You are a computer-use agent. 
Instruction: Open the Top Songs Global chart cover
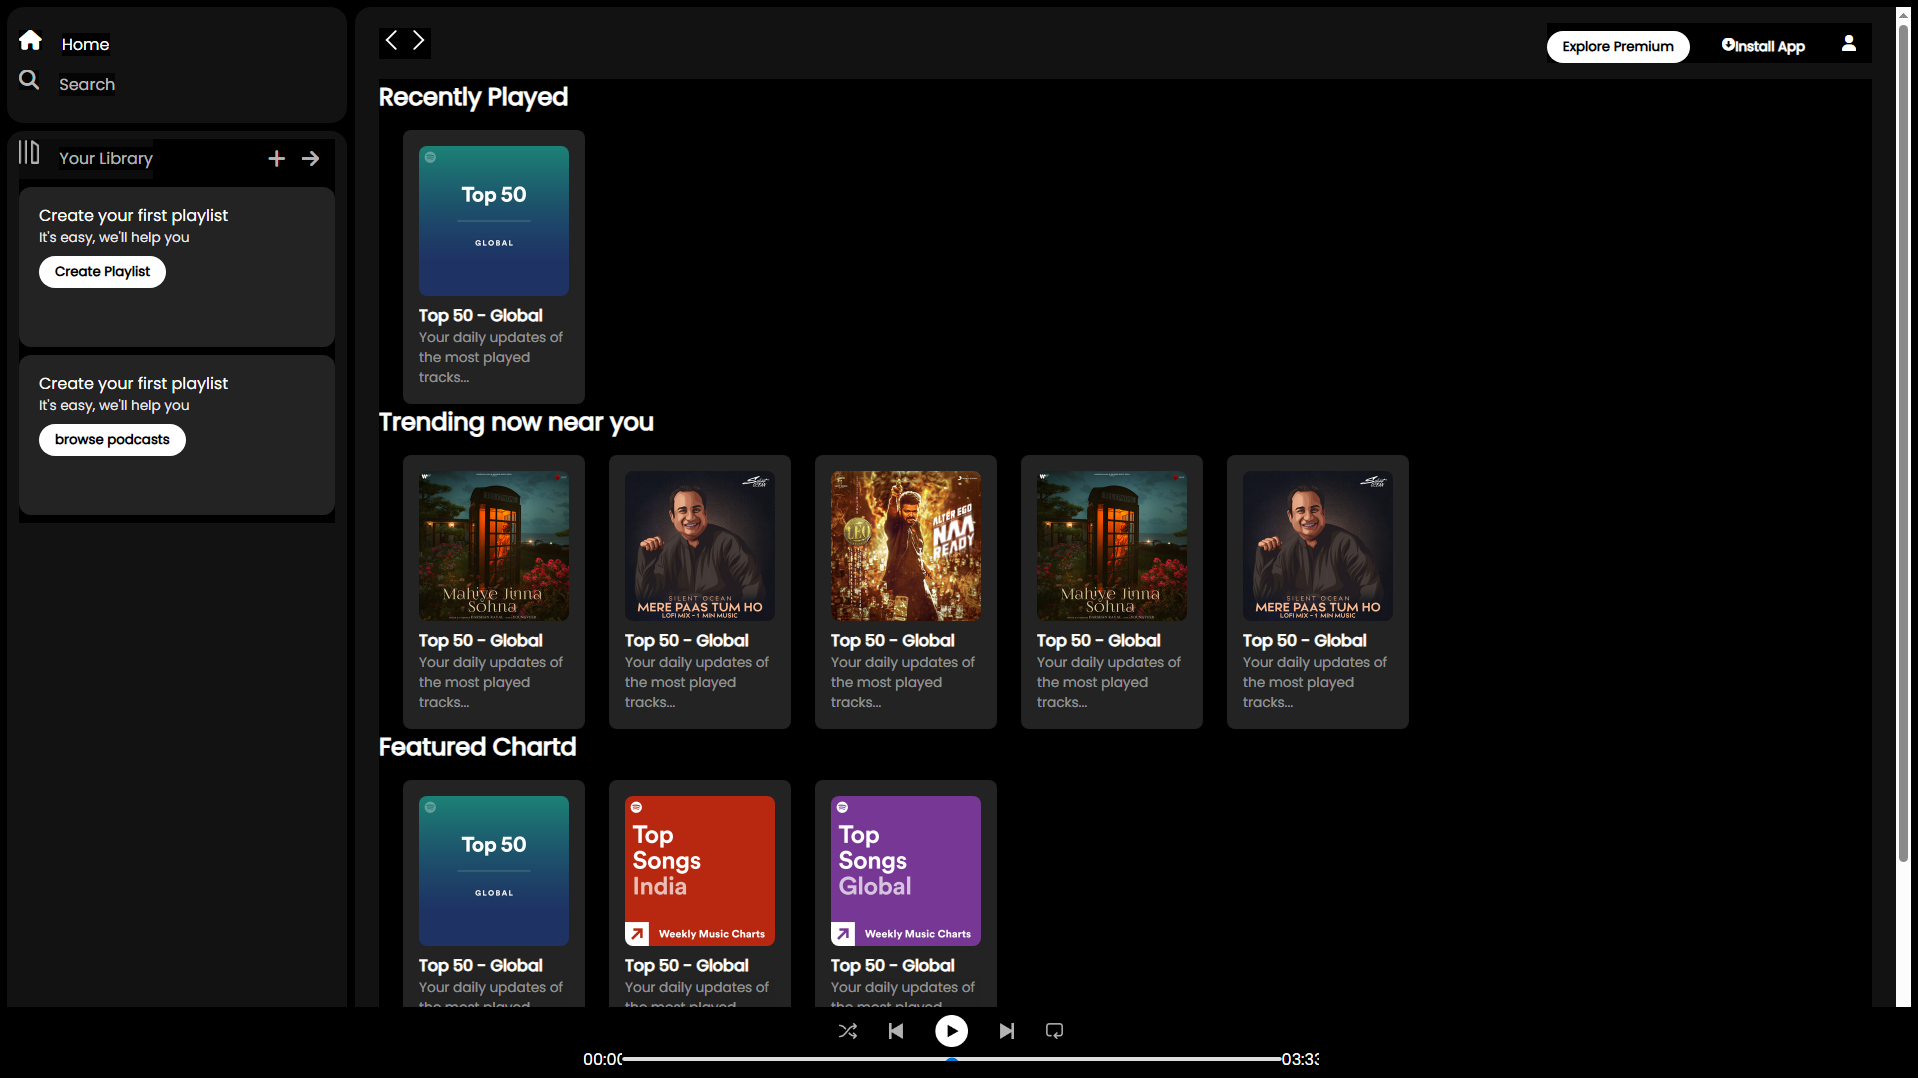[906, 871]
